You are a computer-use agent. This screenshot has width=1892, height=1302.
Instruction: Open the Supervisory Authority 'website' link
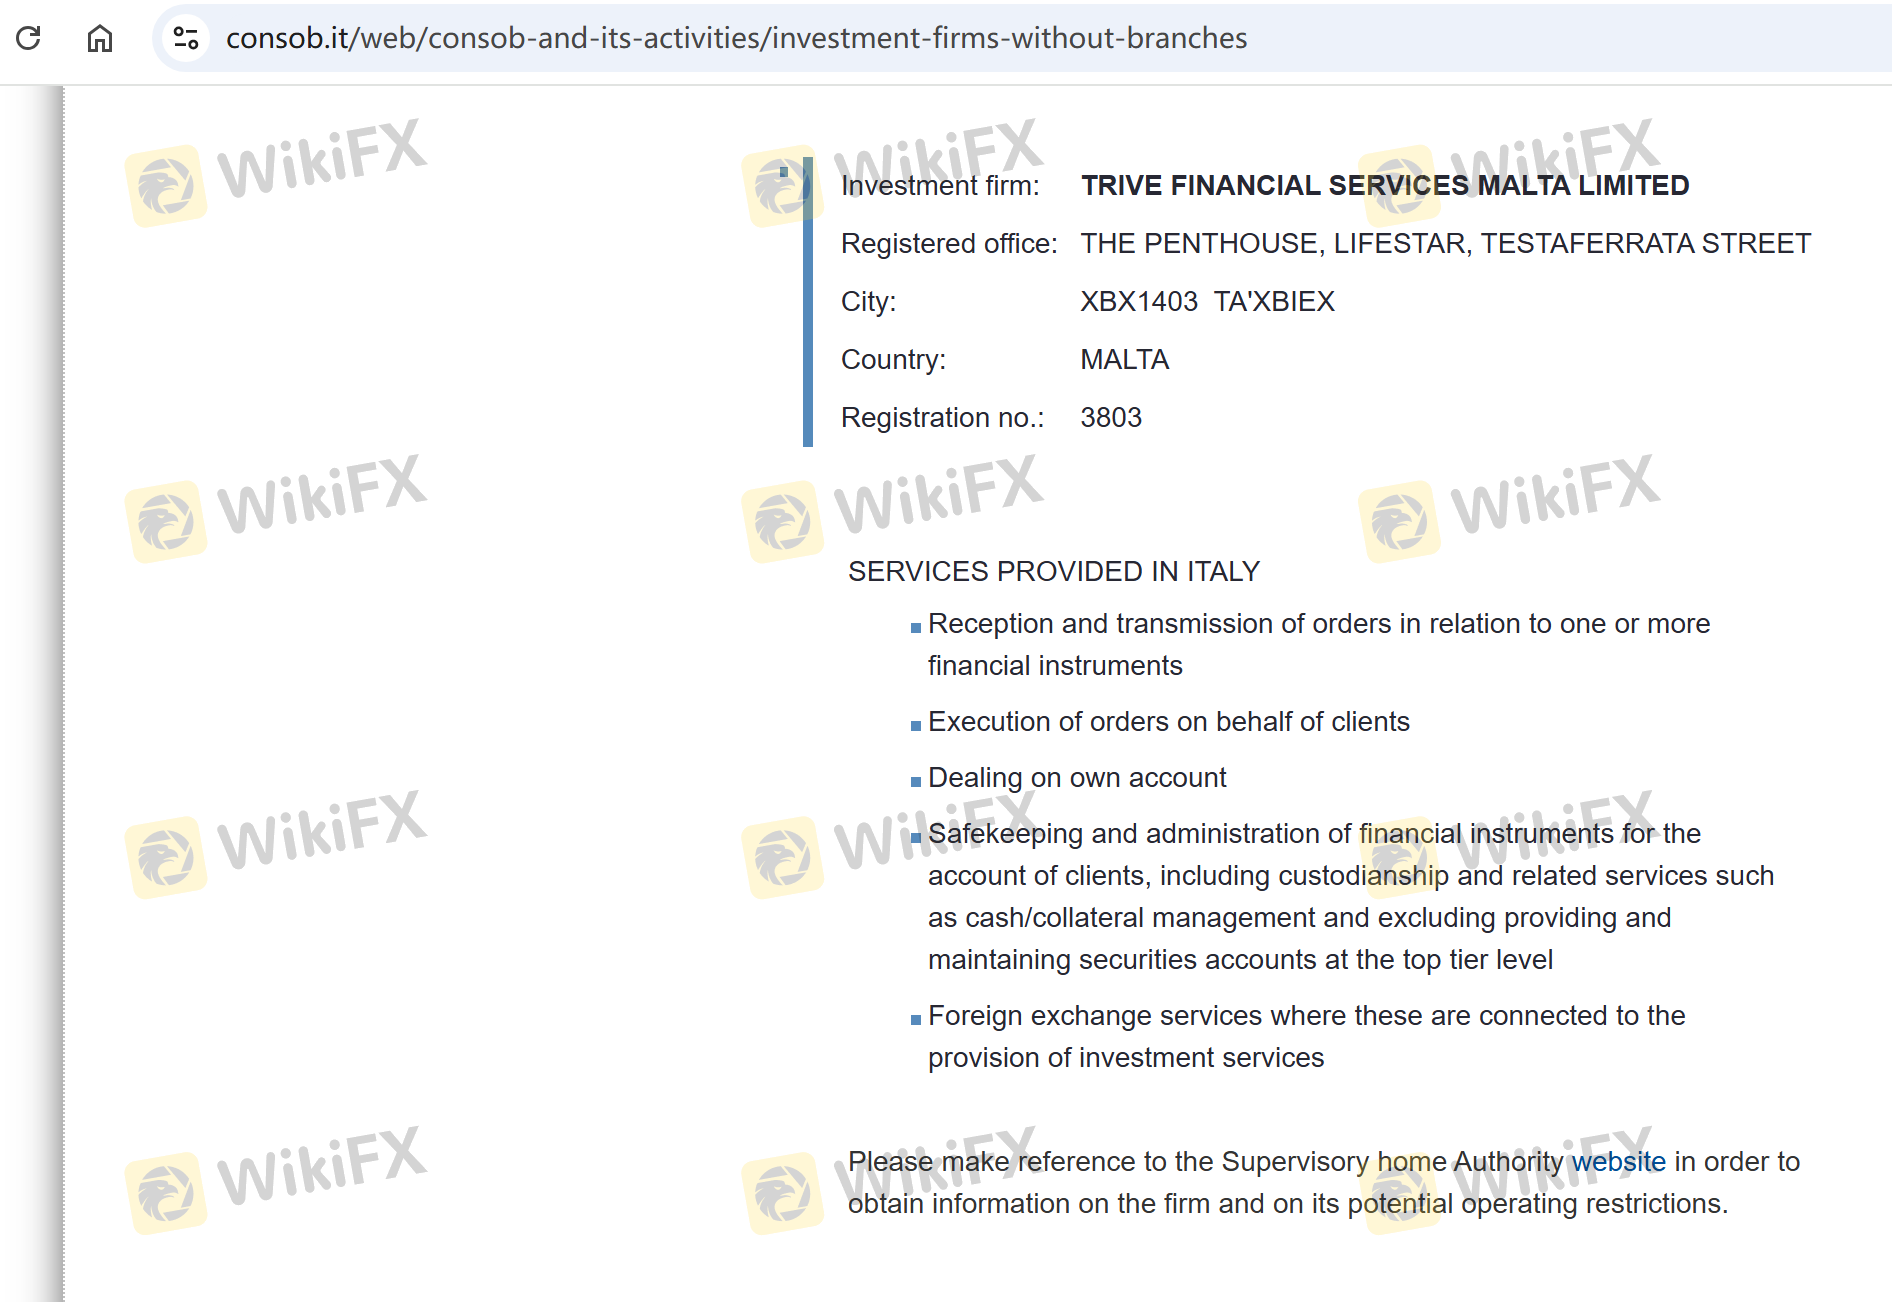[1618, 1161]
